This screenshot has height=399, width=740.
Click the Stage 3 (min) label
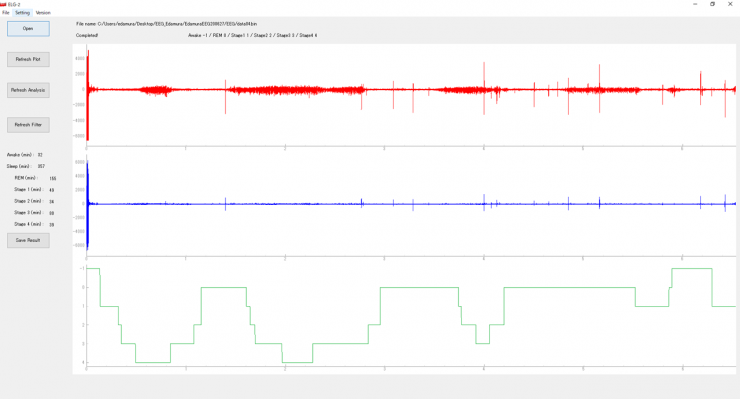28,212
